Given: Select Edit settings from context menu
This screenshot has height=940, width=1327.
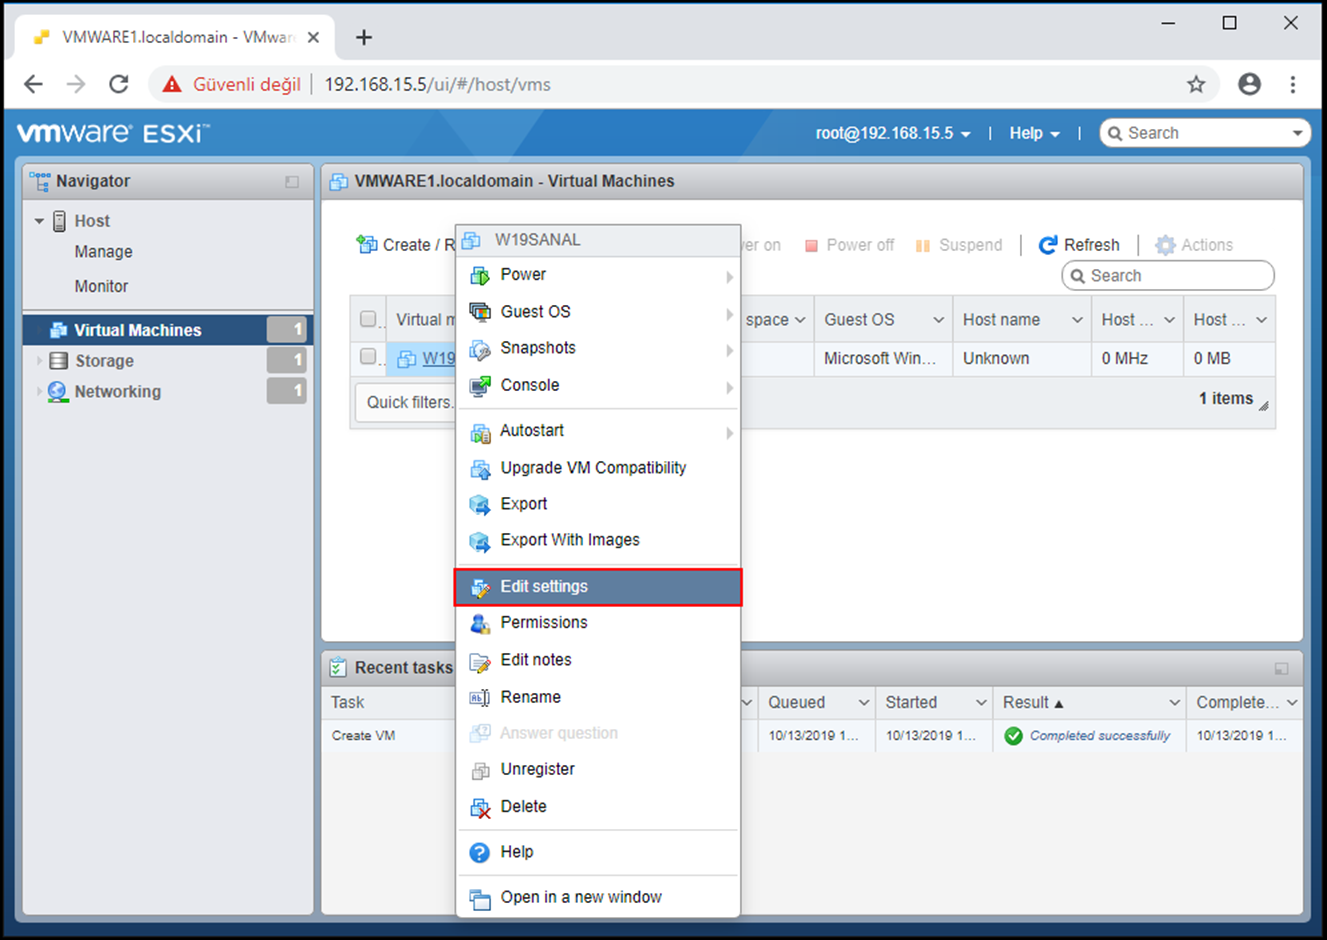Looking at the screenshot, I should (598, 587).
